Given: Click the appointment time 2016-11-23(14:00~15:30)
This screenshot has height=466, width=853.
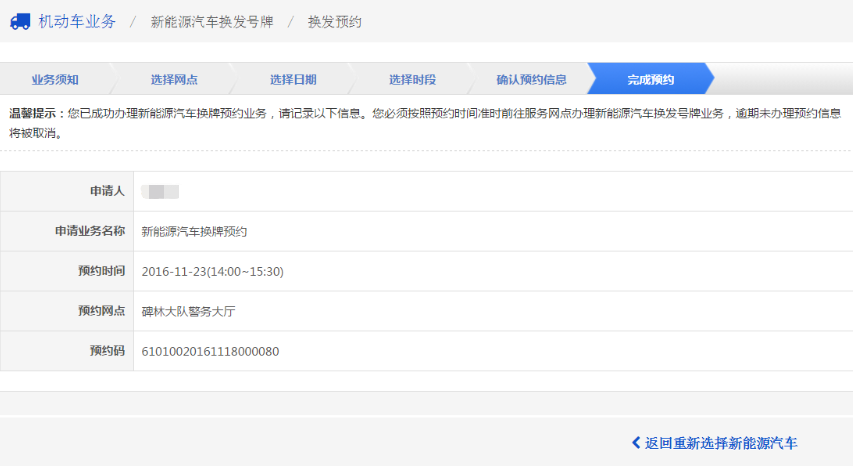Looking at the screenshot, I should pyautogui.click(x=213, y=271).
